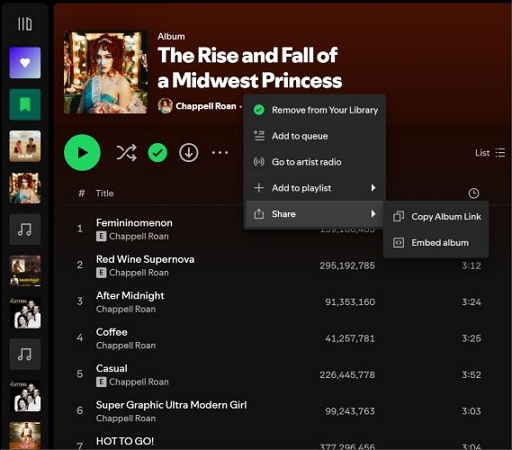Click the clock duration column header
Image resolution: width=512 pixels, height=450 pixels.
tap(474, 193)
